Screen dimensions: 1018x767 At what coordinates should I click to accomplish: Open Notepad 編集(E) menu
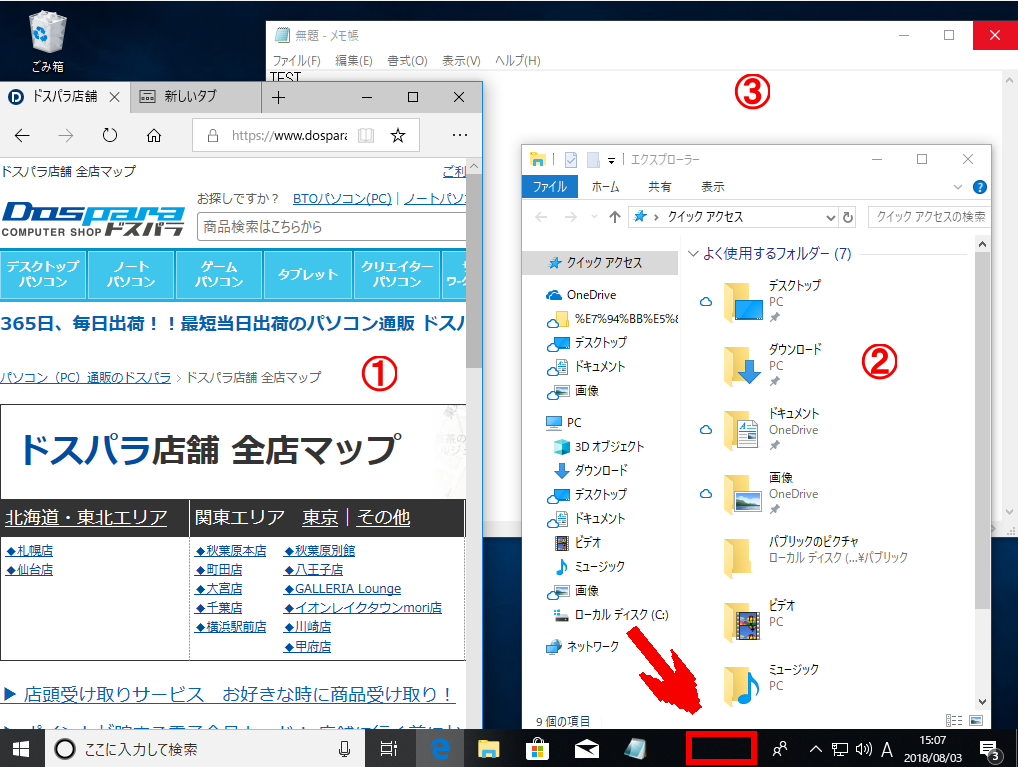pyautogui.click(x=354, y=60)
